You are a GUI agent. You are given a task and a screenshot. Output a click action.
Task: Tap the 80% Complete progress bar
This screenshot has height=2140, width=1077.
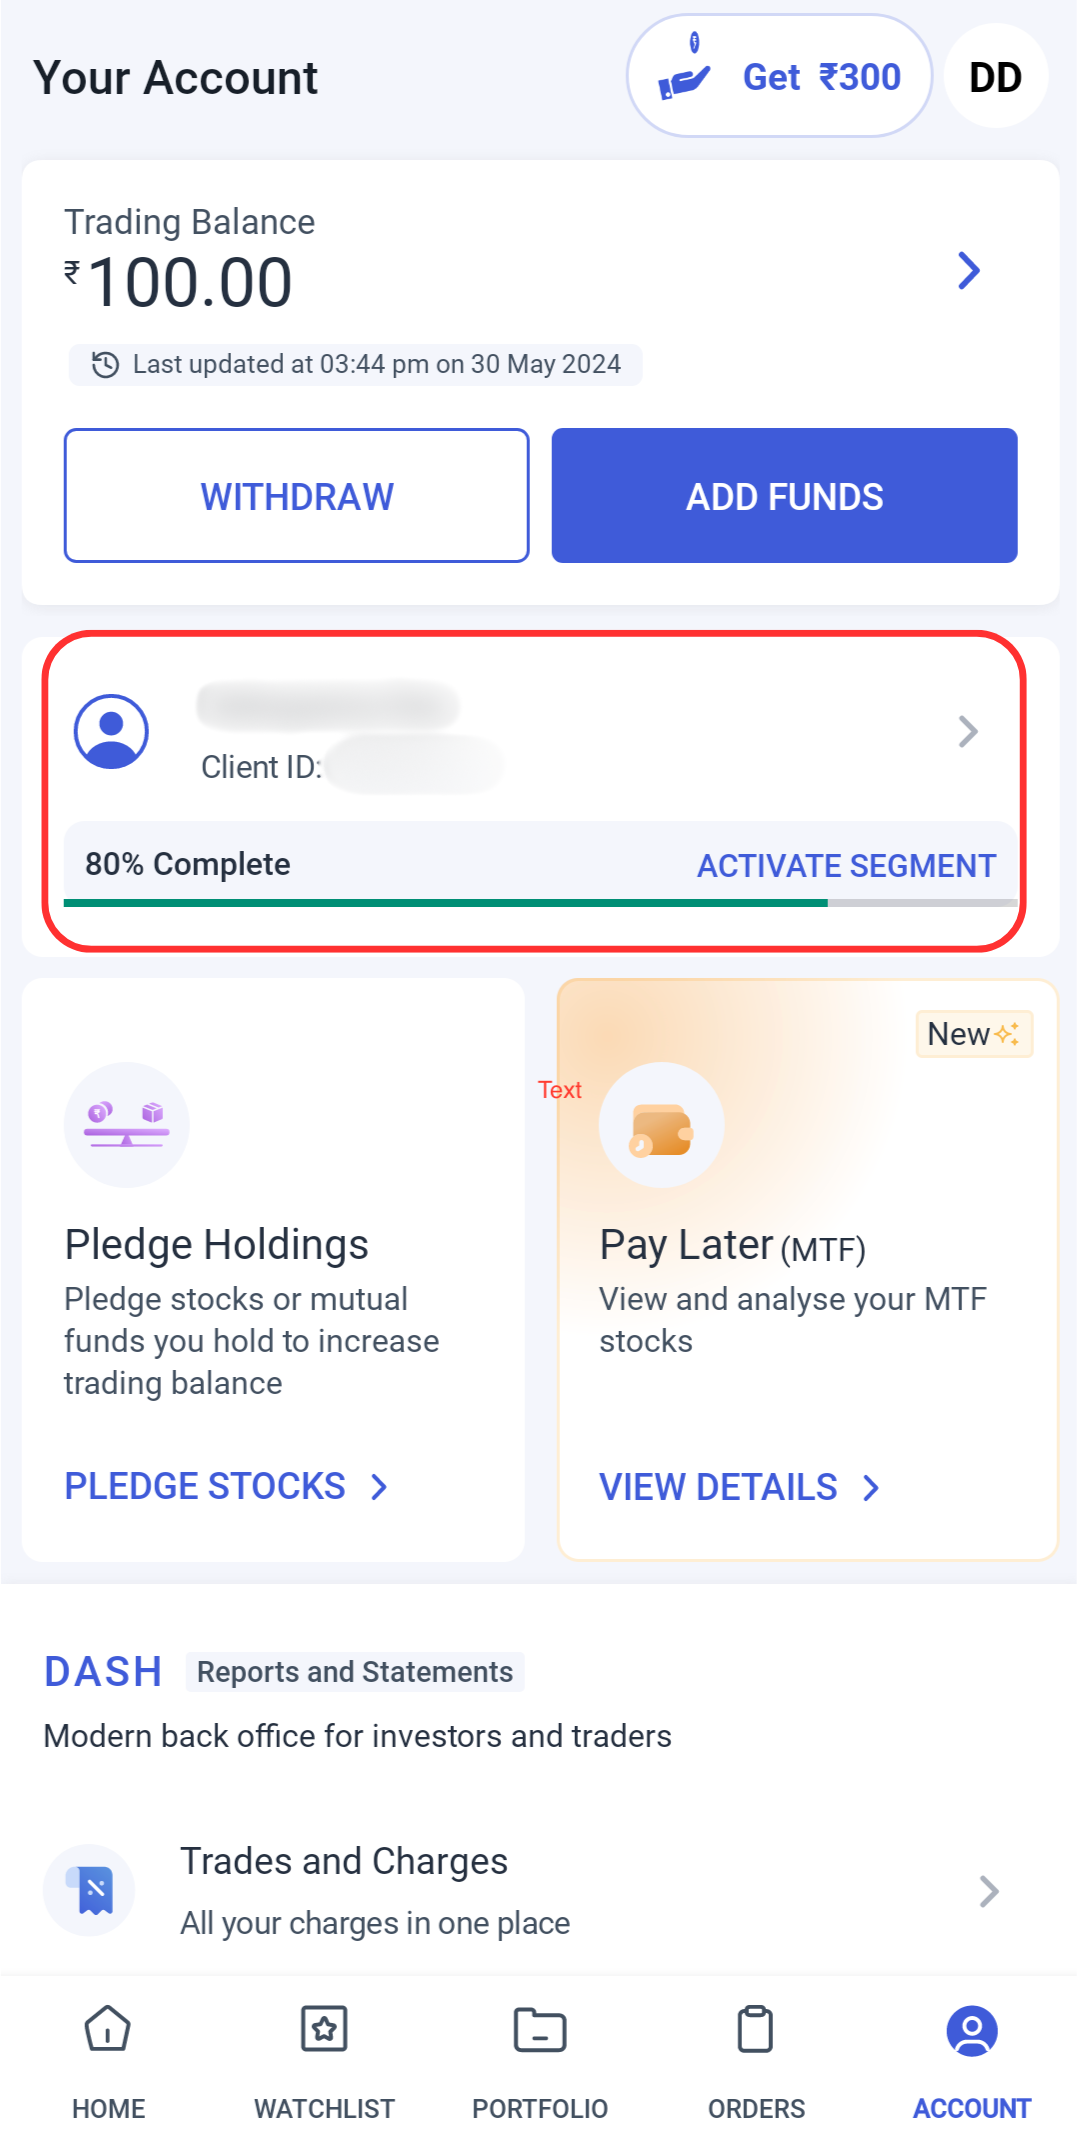[445, 902]
